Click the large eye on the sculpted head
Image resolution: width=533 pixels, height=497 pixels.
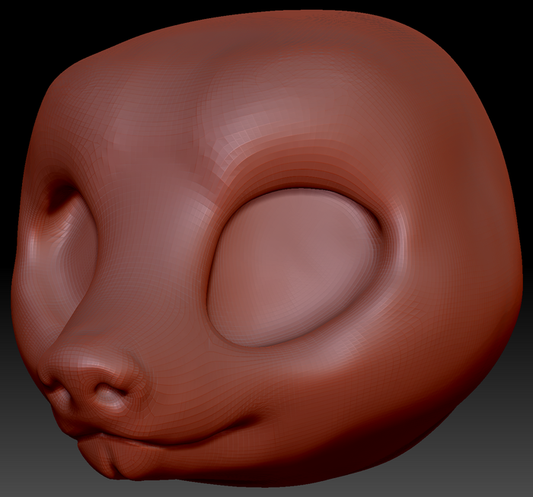294,268
